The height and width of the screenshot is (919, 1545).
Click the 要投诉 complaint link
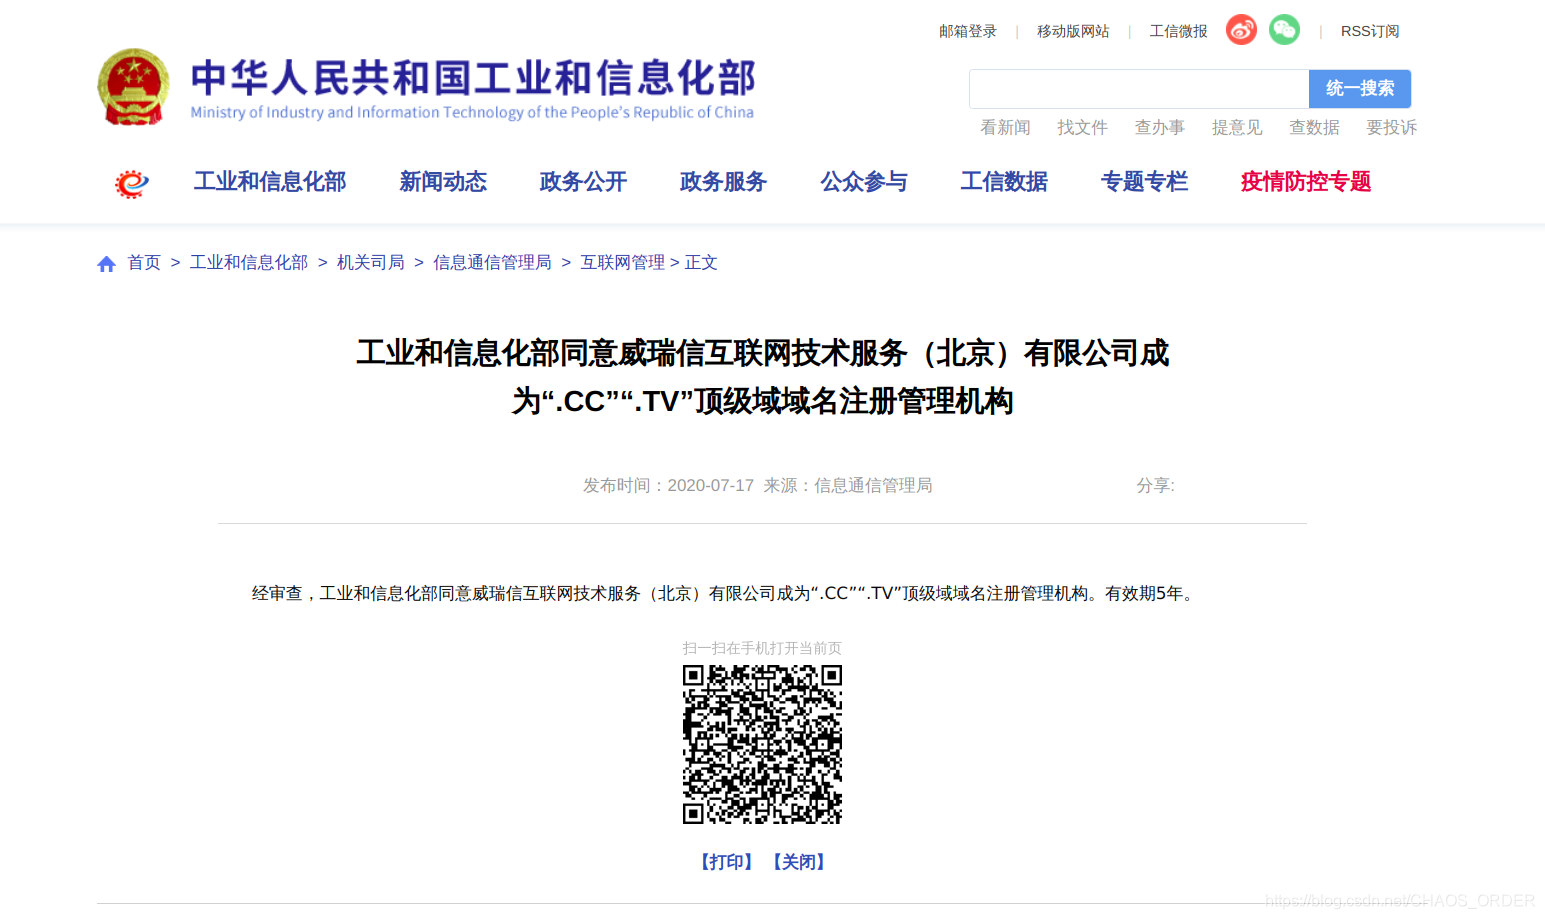tap(1391, 127)
